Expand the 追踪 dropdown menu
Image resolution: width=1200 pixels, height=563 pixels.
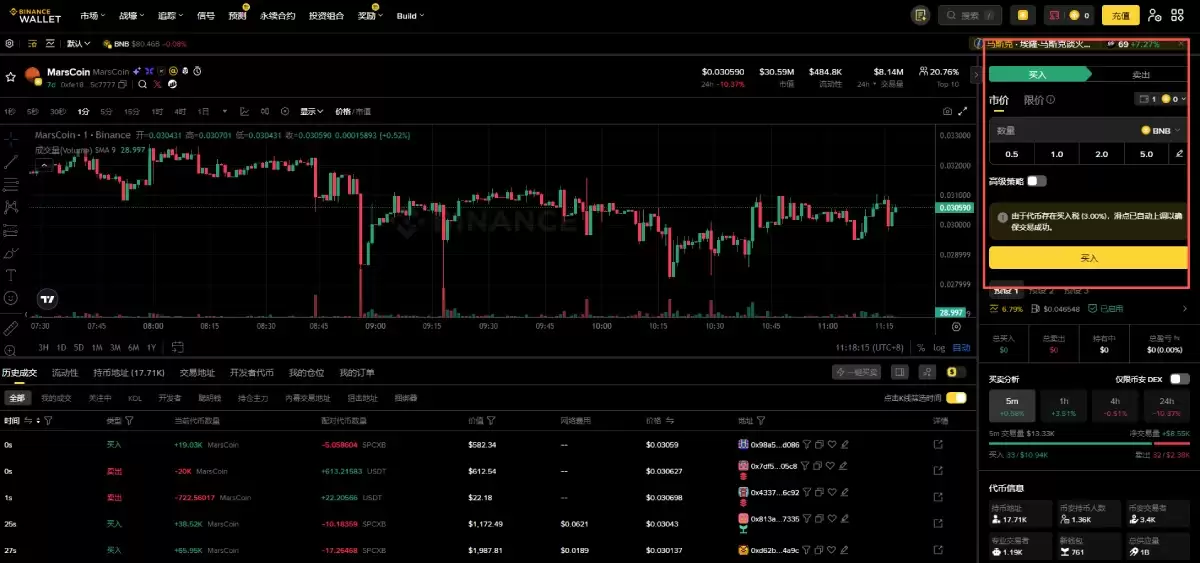[171, 16]
